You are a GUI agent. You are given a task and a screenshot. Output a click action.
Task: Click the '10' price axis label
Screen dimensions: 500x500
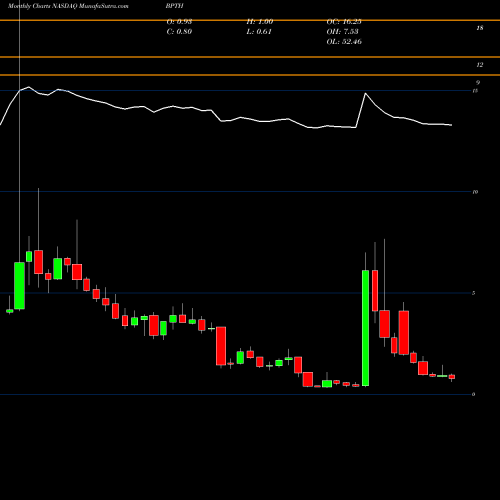coord(475,192)
